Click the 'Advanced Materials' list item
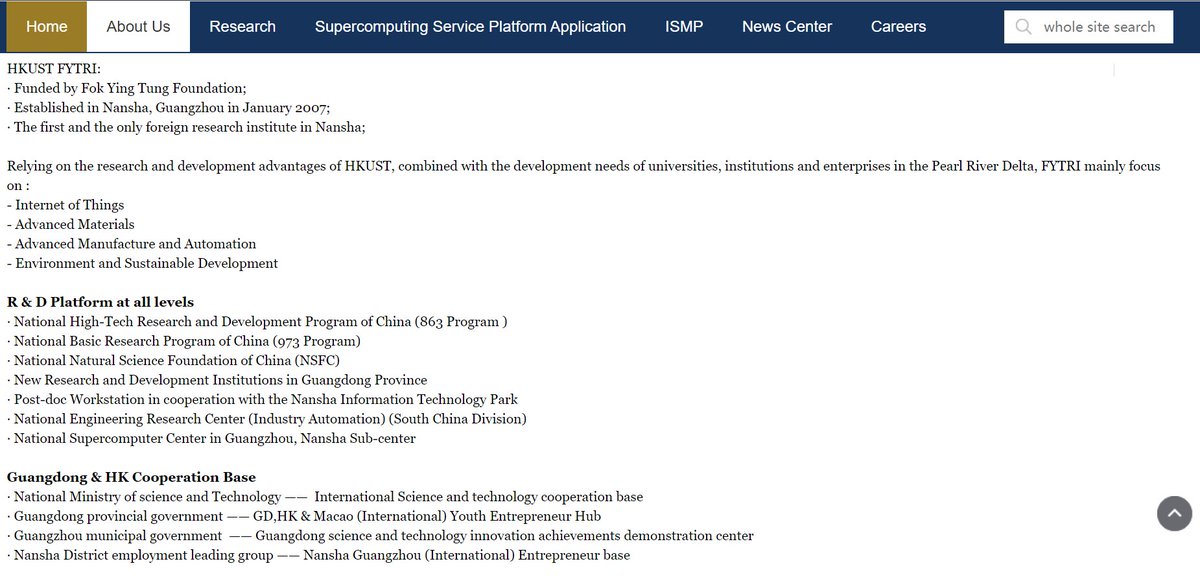The height and width of the screenshot is (581, 1200). coord(71,224)
